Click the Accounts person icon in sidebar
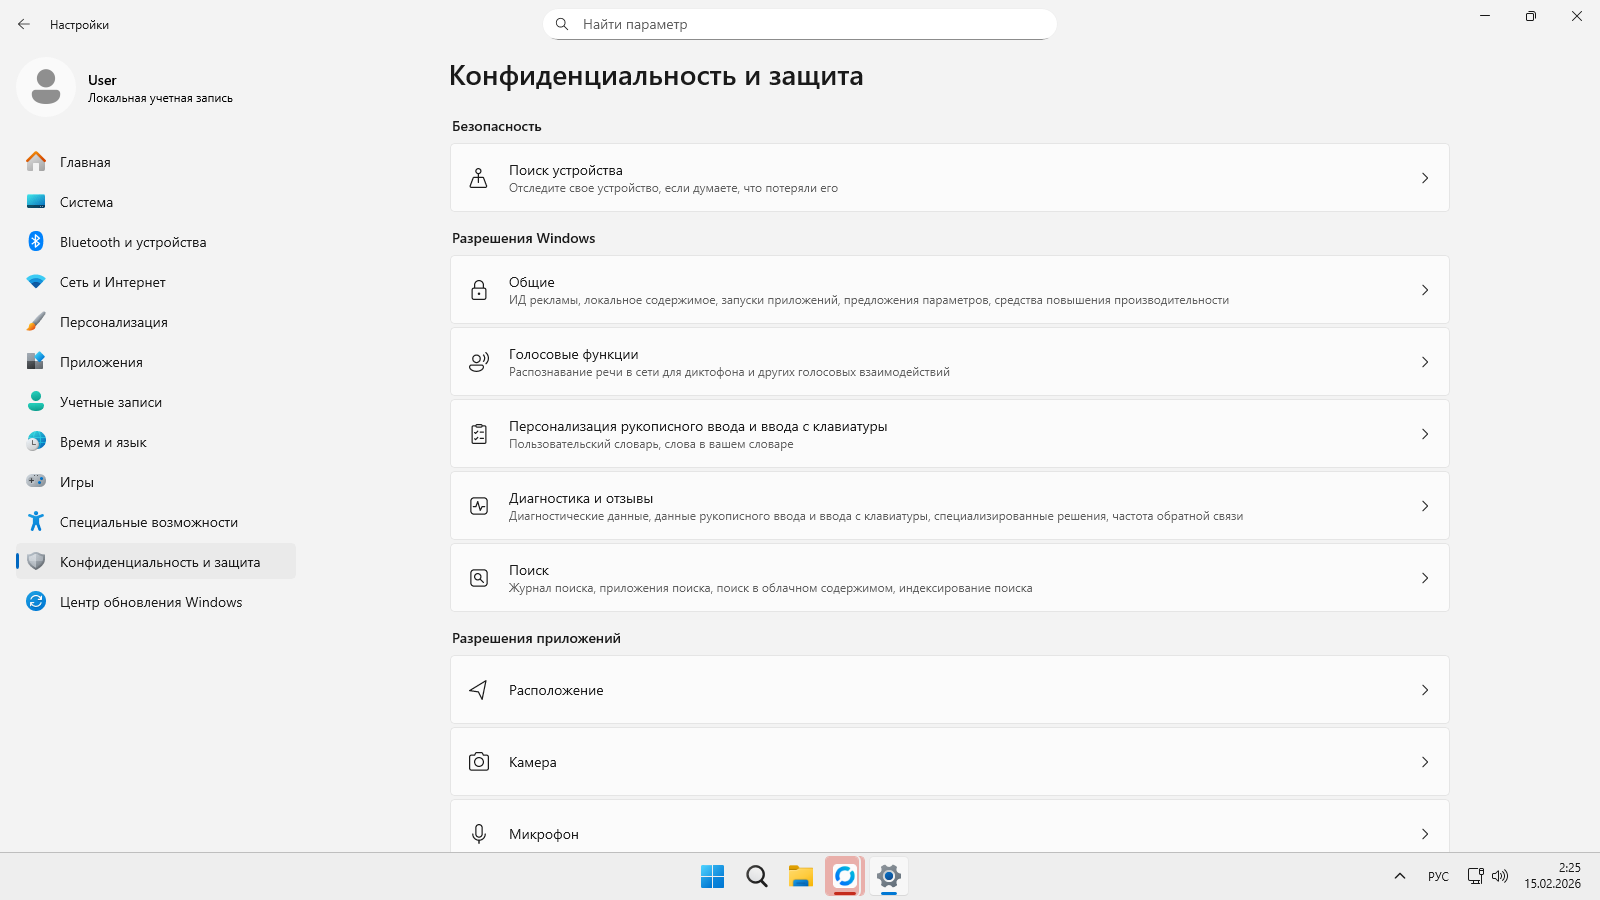This screenshot has height=900, width=1600. pyautogui.click(x=36, y=401)
